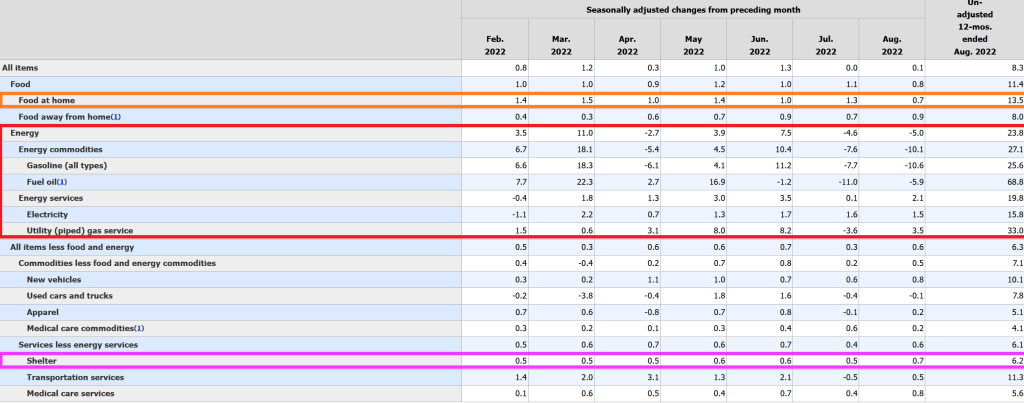Screen dimensions: 1024x403
Task: Click the Electricity row label
Action: [48, 214]
